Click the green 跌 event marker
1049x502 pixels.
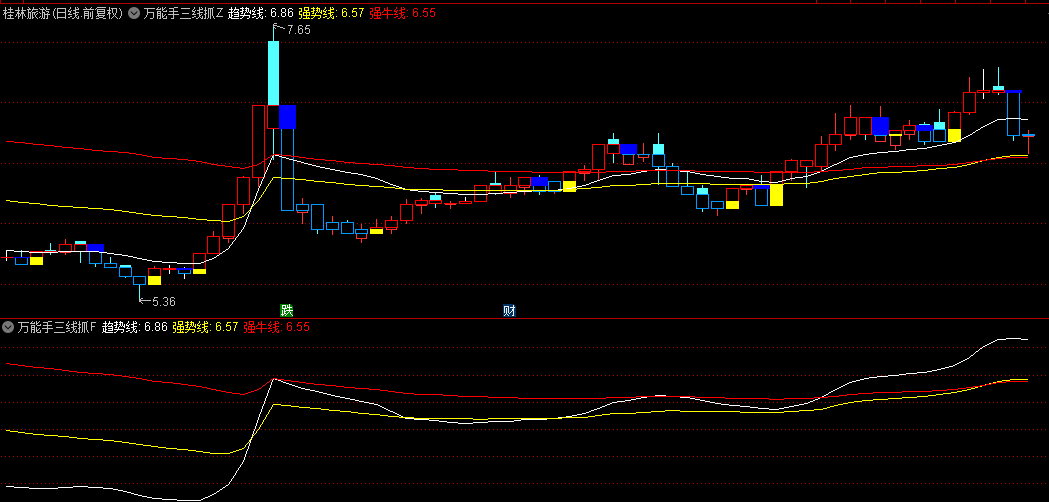tap(286, 310)
